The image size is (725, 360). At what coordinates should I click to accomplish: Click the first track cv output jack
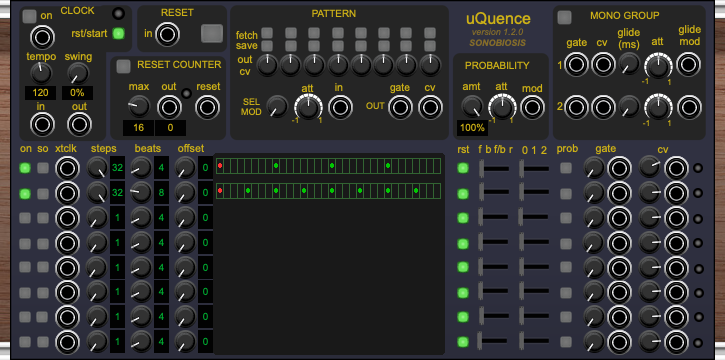coord(676,168)
